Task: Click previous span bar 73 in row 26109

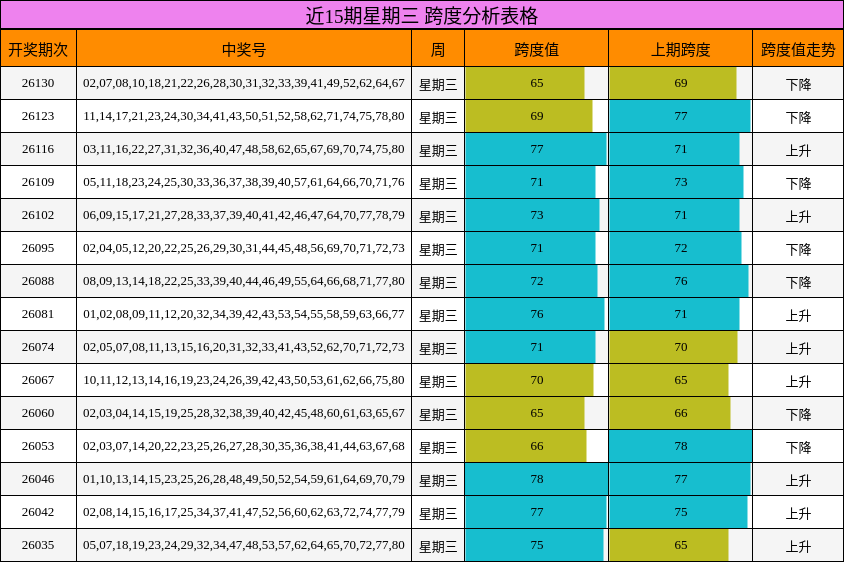Action: 677,182
